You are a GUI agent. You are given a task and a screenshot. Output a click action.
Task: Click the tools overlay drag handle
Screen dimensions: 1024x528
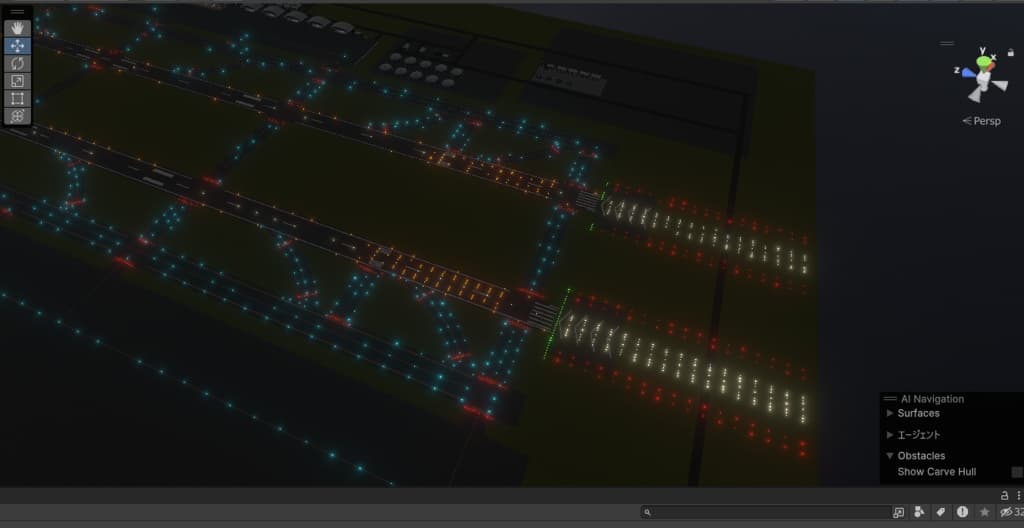pos(18,12)
